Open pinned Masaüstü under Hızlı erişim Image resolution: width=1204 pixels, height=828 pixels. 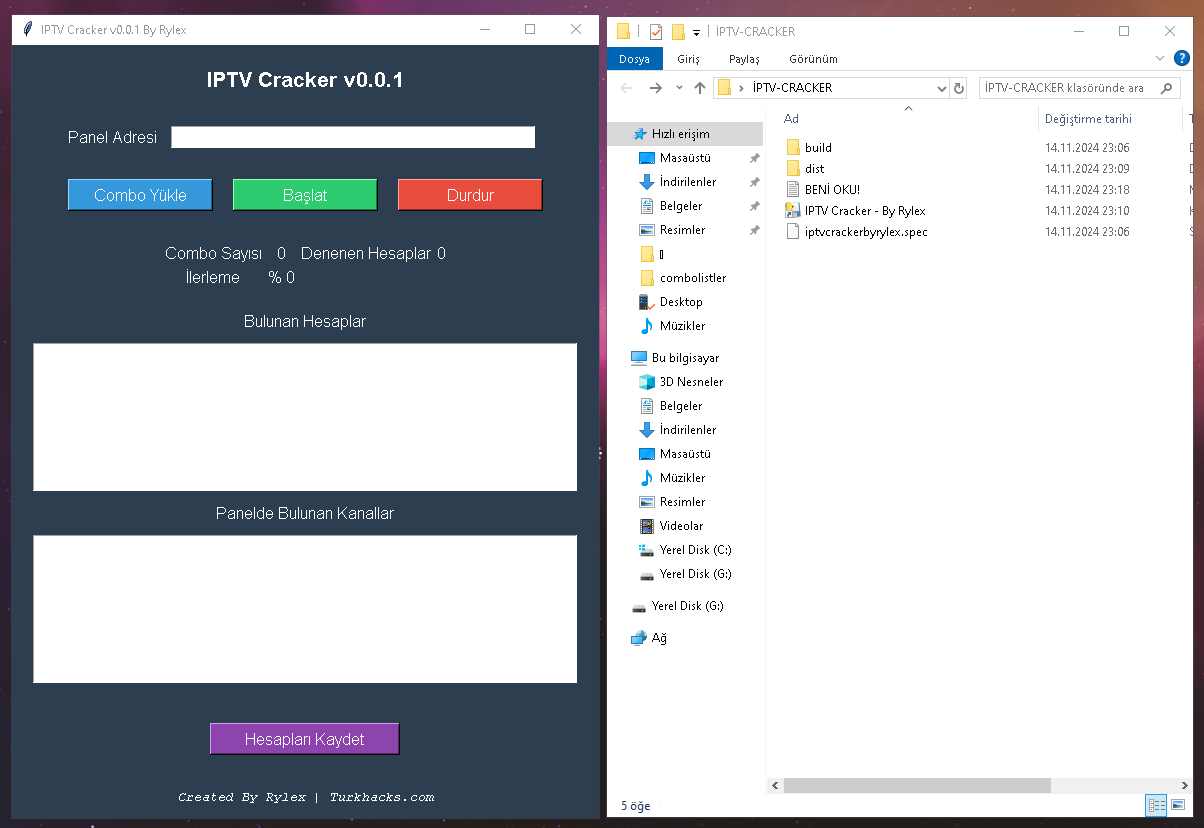click(685, 158)
